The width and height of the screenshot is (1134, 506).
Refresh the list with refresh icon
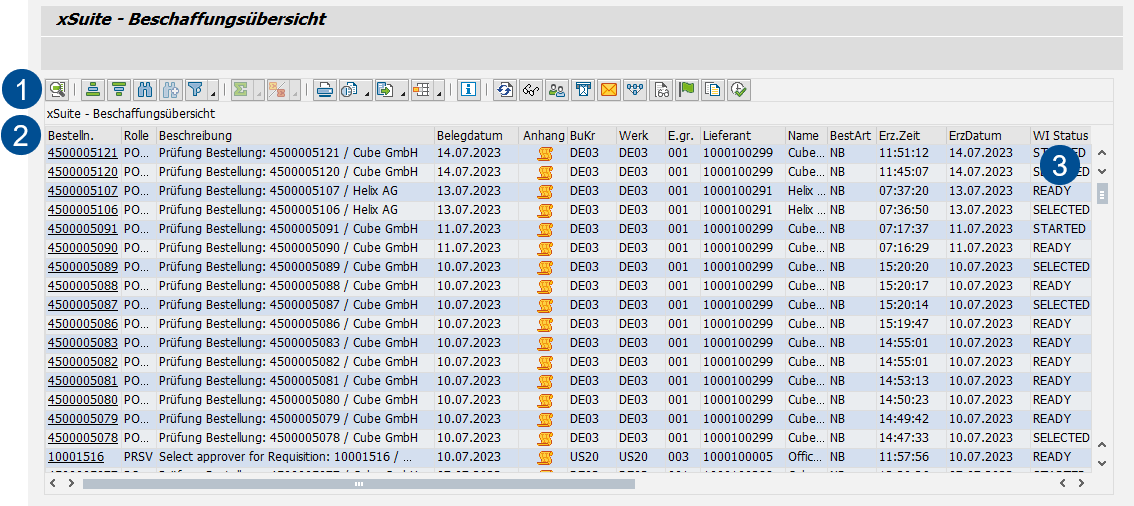pos(506,90)
